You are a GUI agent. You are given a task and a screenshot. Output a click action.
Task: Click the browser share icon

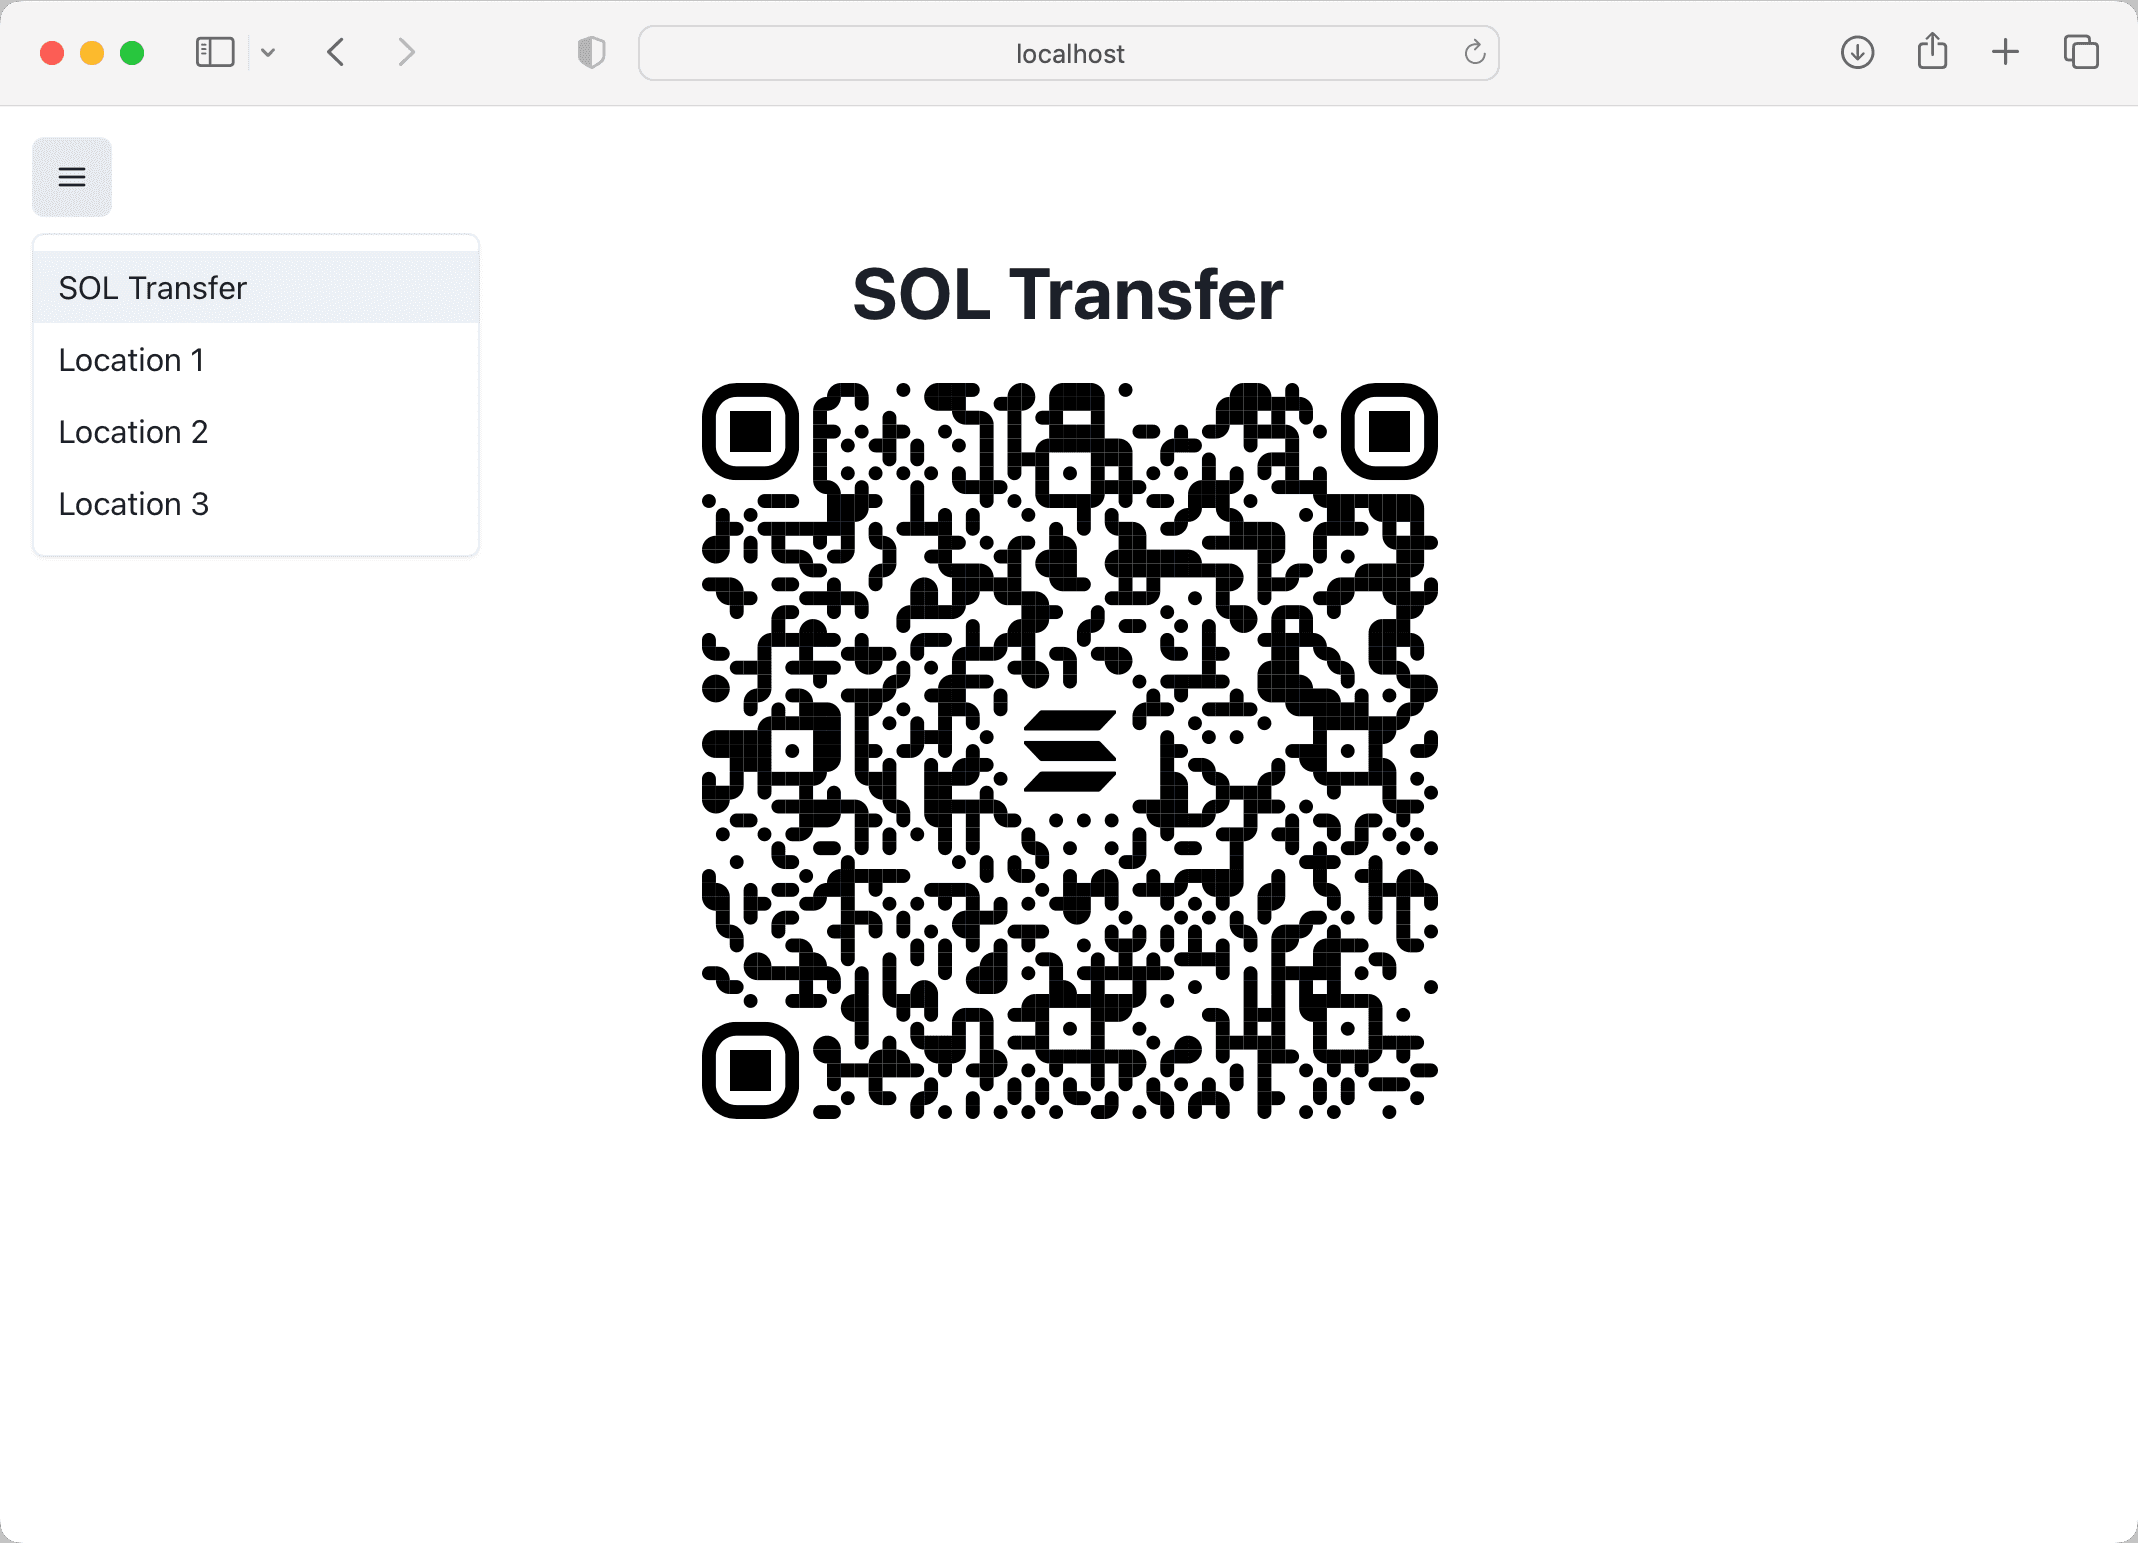(1932, 50)
